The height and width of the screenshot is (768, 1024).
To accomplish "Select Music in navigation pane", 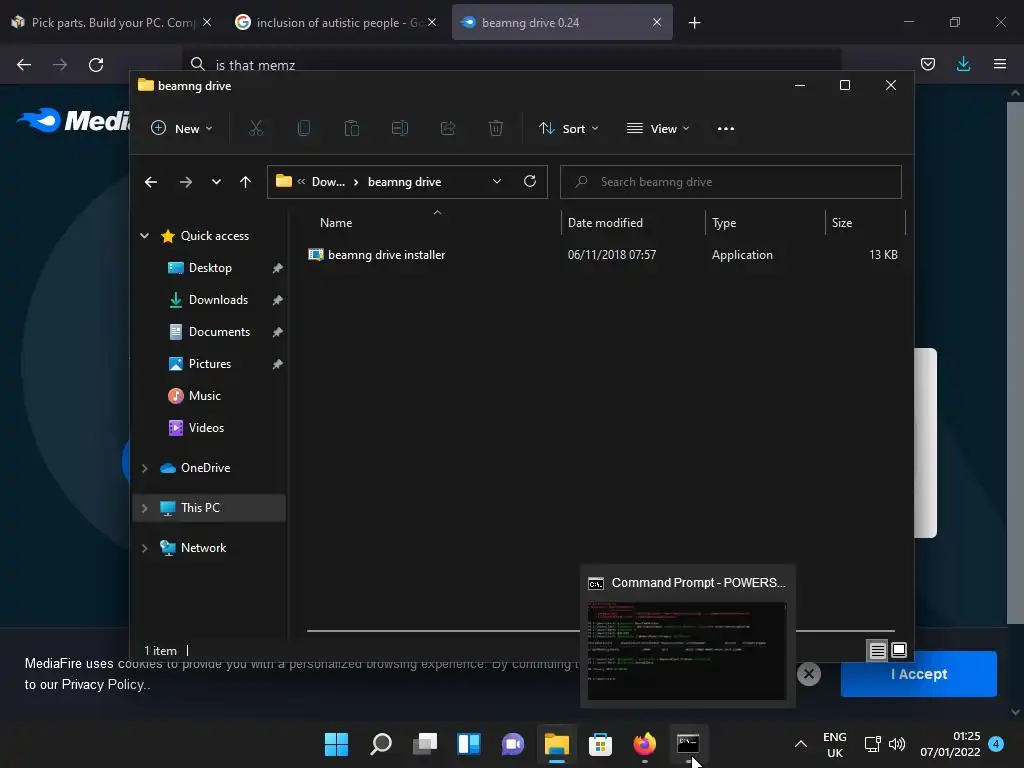I will 204,396.
